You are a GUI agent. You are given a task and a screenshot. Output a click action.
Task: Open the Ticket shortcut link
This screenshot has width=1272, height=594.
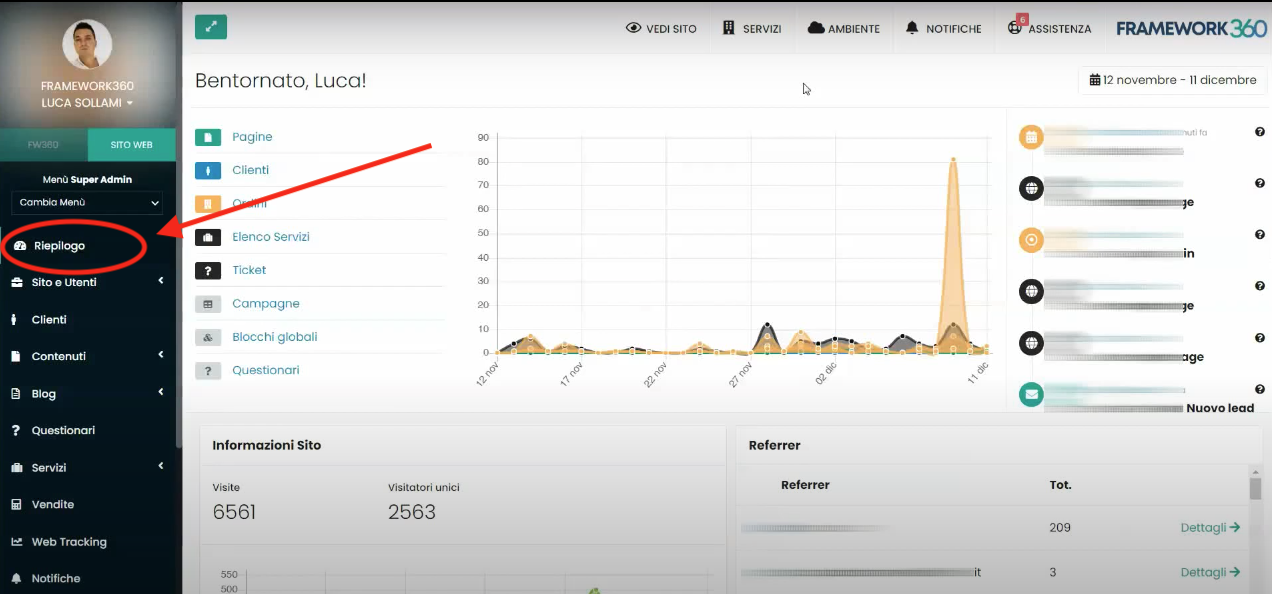(x=249, y=270)
